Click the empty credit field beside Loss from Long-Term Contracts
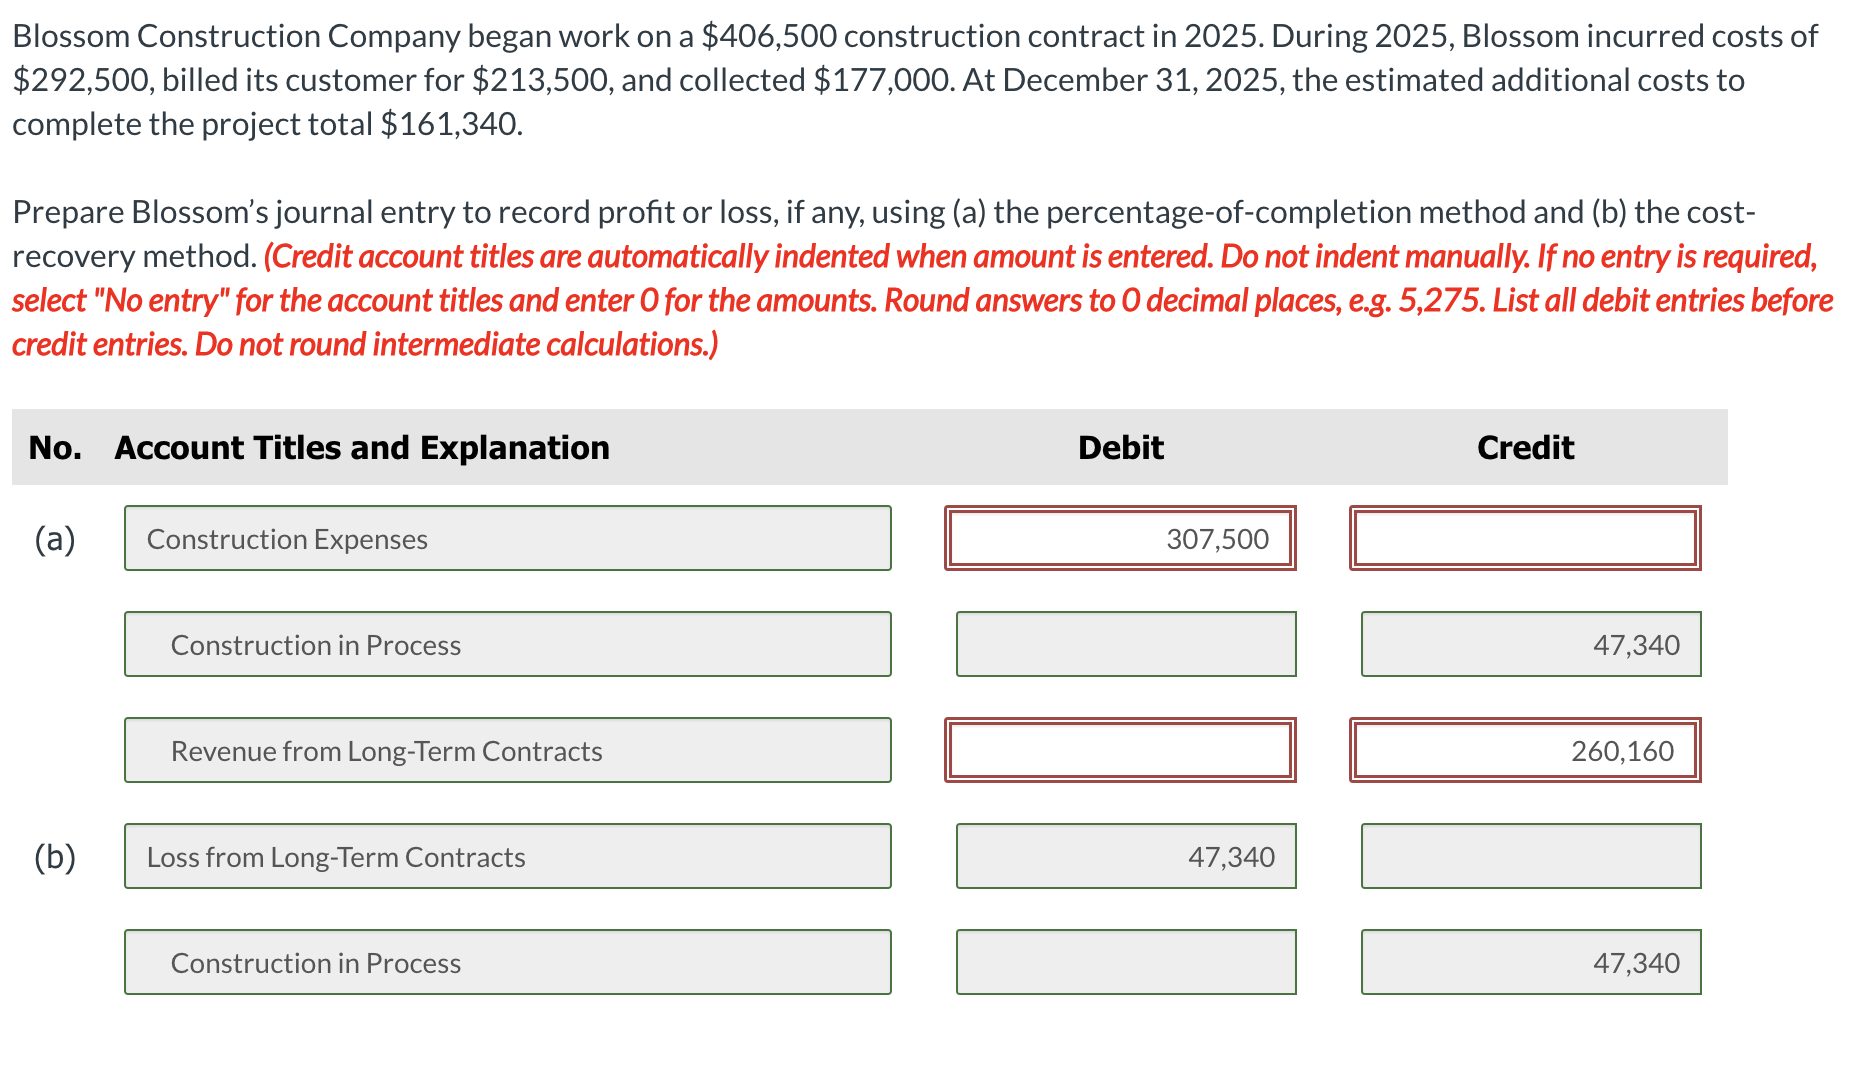The width and height of the screenshot is (1870, 1068). click(1529, 856)
